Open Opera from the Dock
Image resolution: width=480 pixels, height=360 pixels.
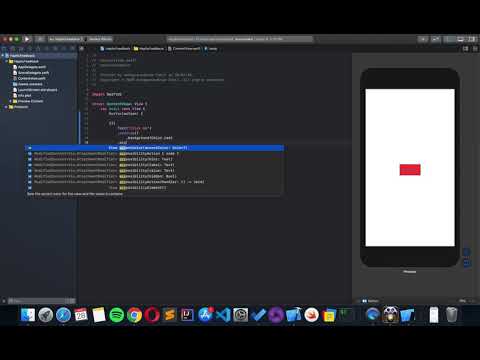pyautogui.click(x=152, y=315)
